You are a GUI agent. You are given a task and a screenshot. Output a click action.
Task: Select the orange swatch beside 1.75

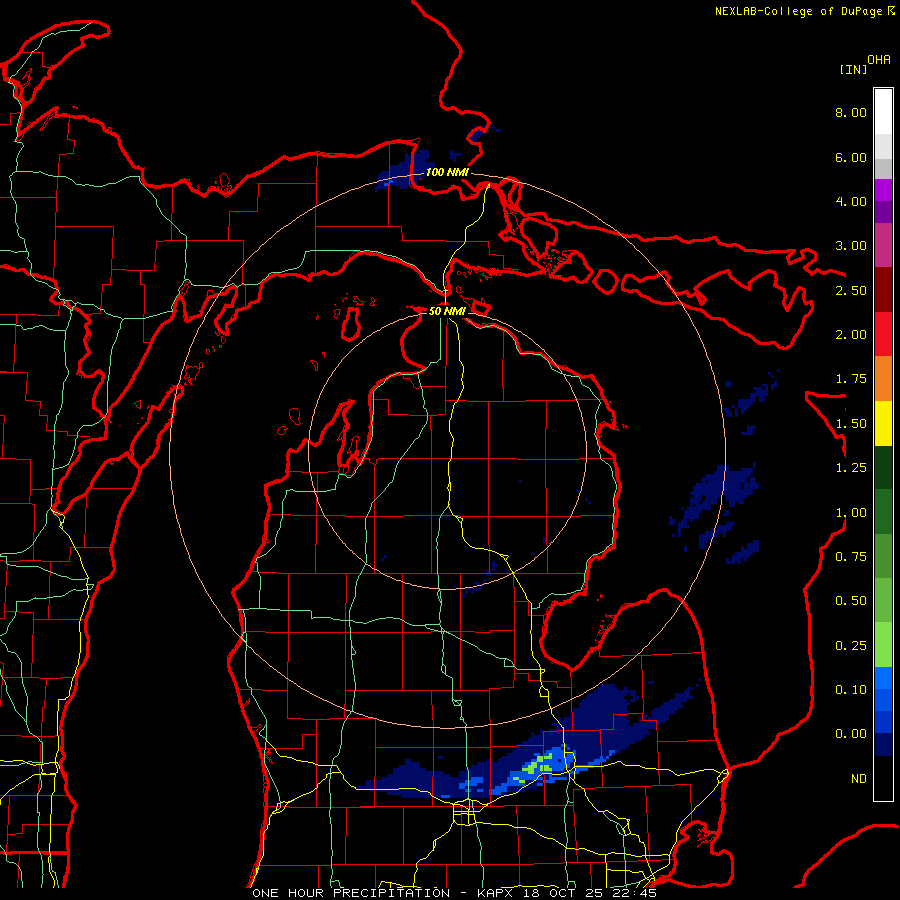(x=883, y=378)
